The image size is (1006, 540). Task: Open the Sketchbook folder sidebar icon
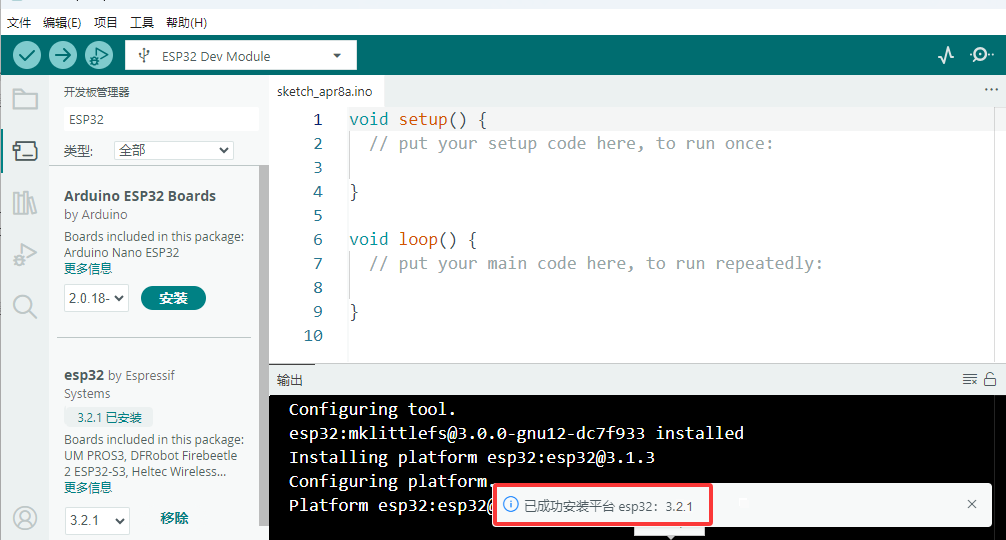pyautogui.click(x=25, y=99)
